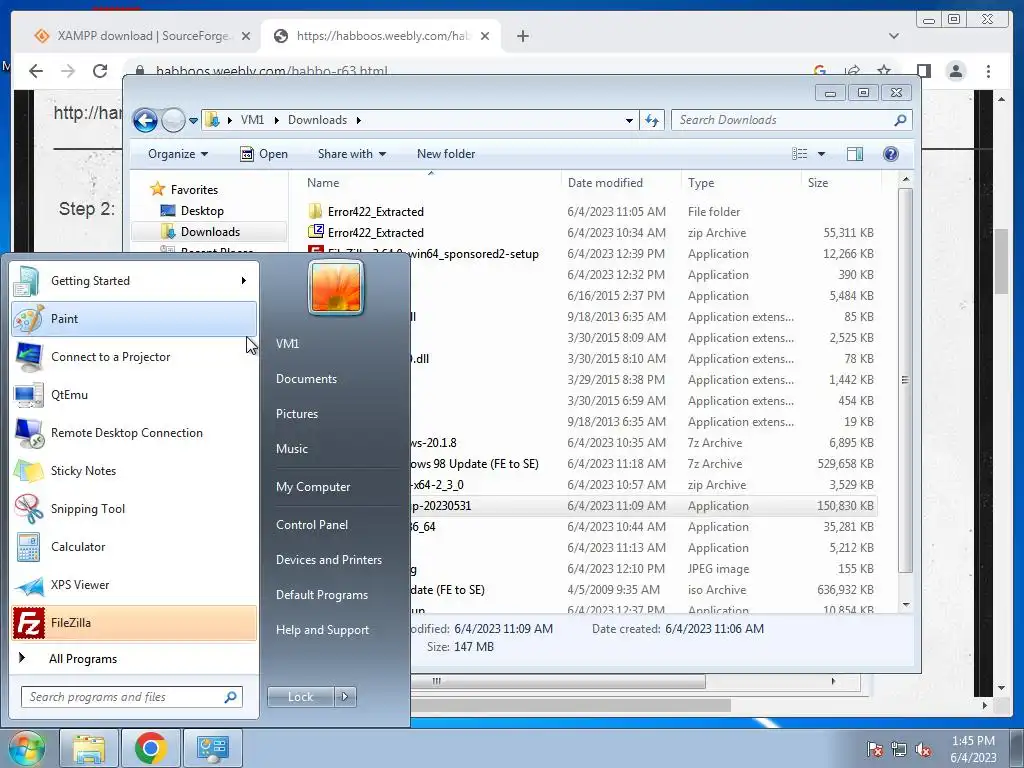
Task: Open Control Panel from Start menu
Action: click(312, 525)
